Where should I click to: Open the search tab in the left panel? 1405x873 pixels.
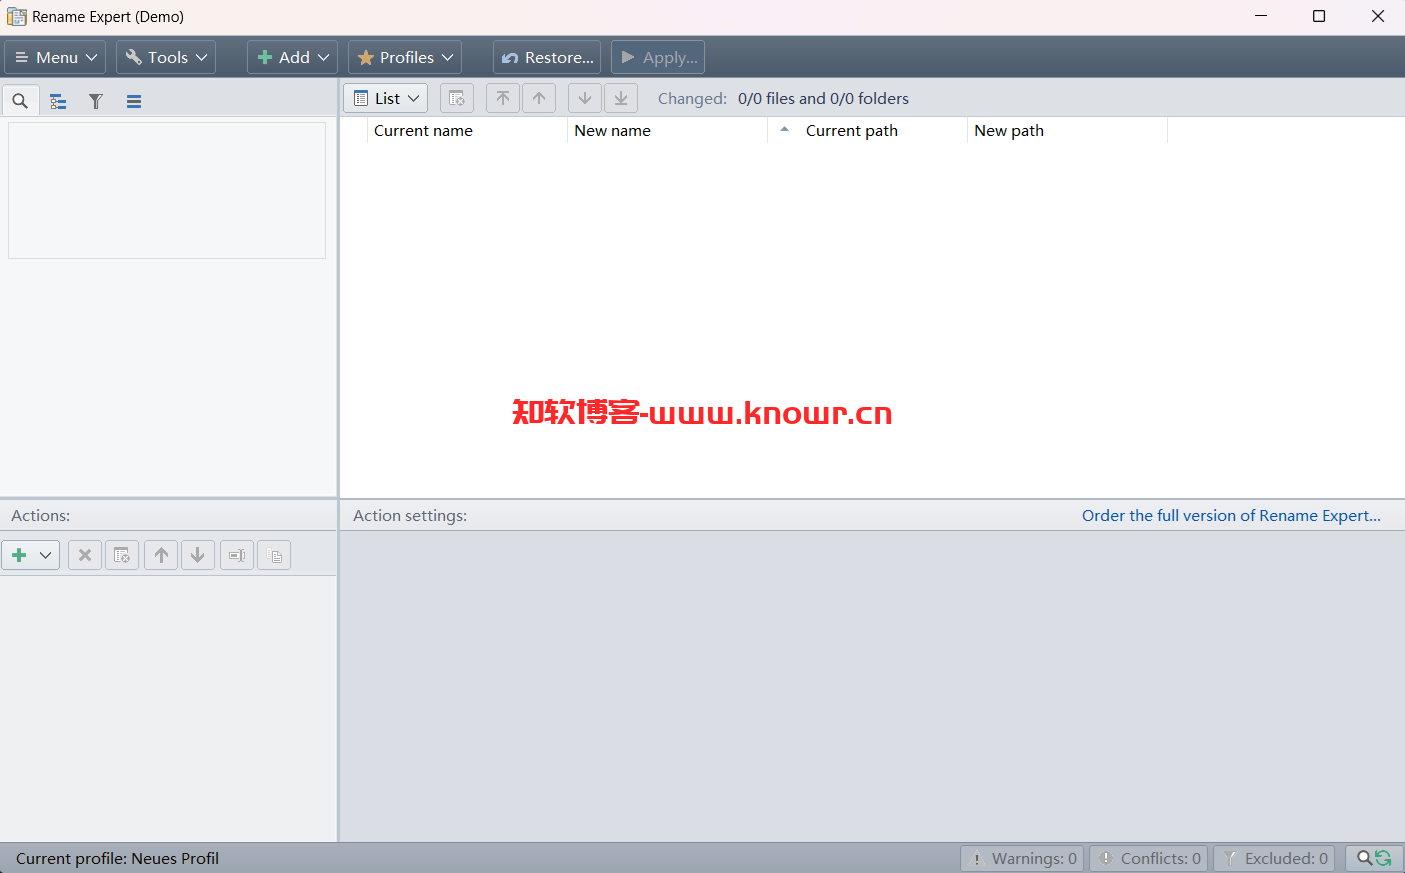click(x=20, y=101)
